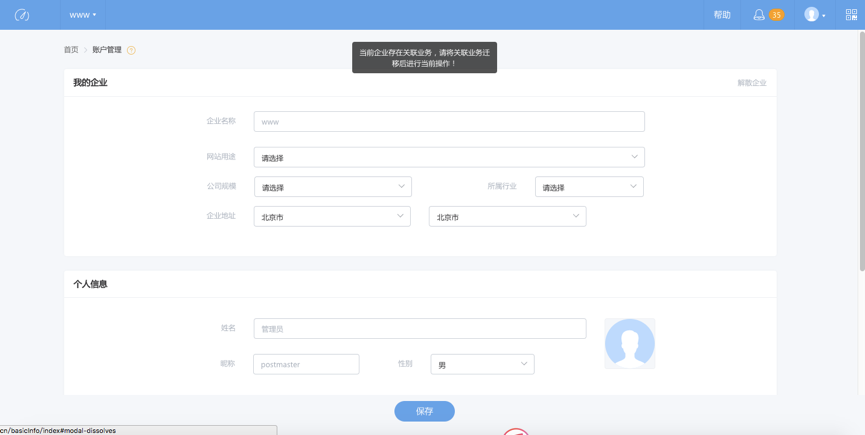The image size is (865, 435).
Task: Select city in second 企业地址 dropdown
Action: tap(508, 216)
